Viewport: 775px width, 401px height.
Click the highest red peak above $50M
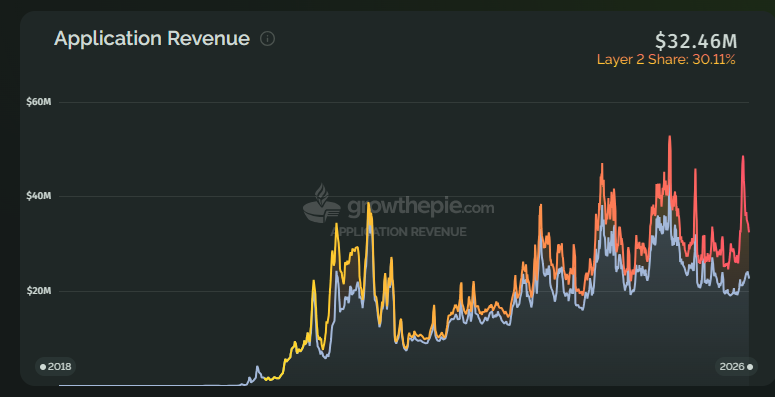click(x=670, y=137)
